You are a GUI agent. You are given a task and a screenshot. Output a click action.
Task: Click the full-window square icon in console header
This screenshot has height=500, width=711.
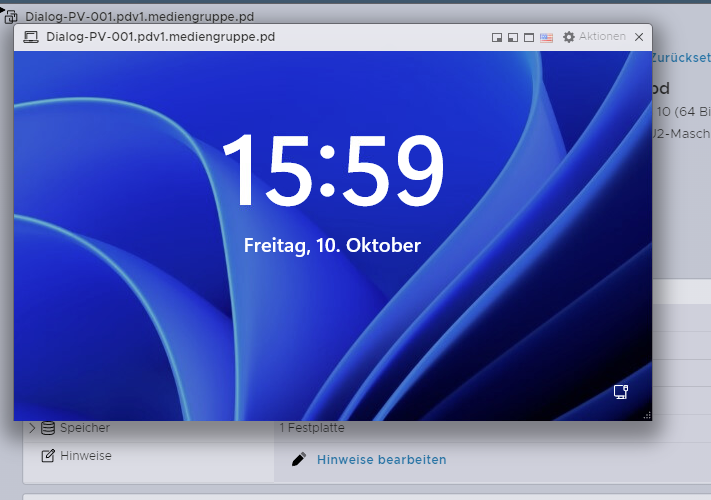(x=529, y=37)
